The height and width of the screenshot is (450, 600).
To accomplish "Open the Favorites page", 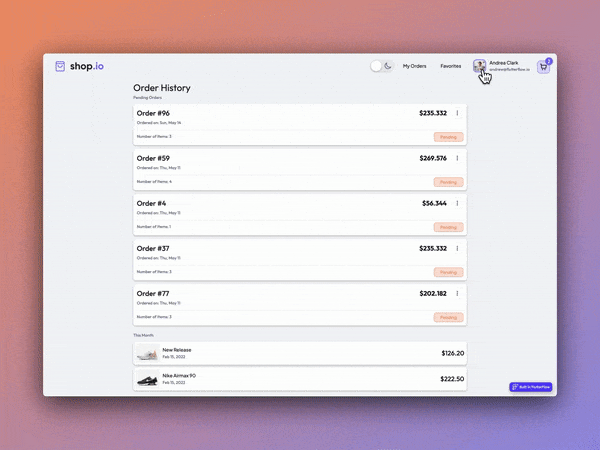I will [x=451, y=66].
